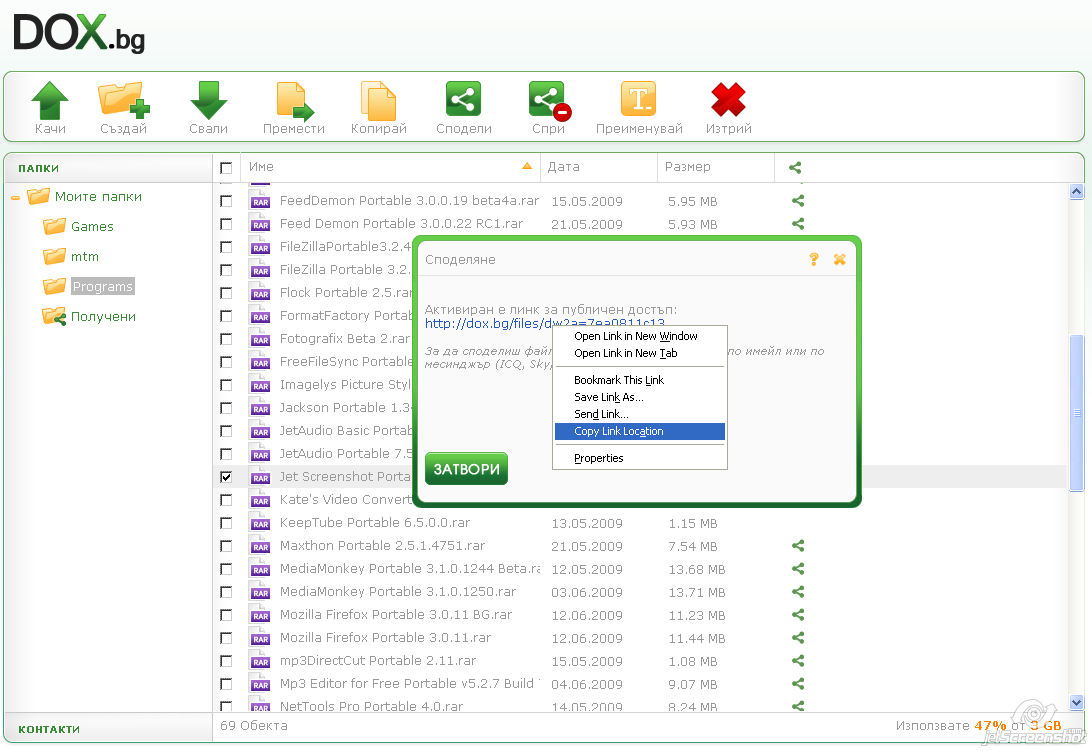Image resolution: width=1092 pixels, height=751 pixels.
Task: Click the file list scrollbar thumb
Action: pos(1077,413)
